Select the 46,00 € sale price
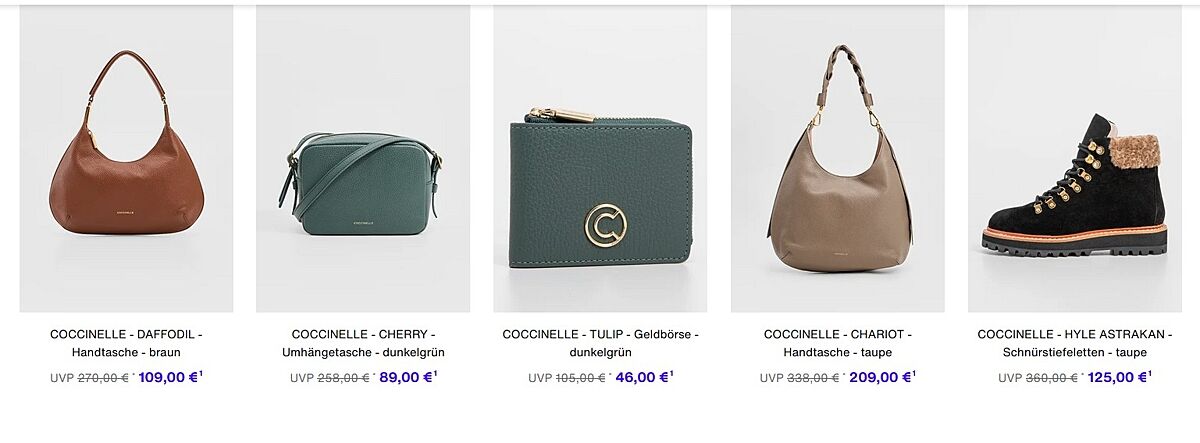 point(642,377)
